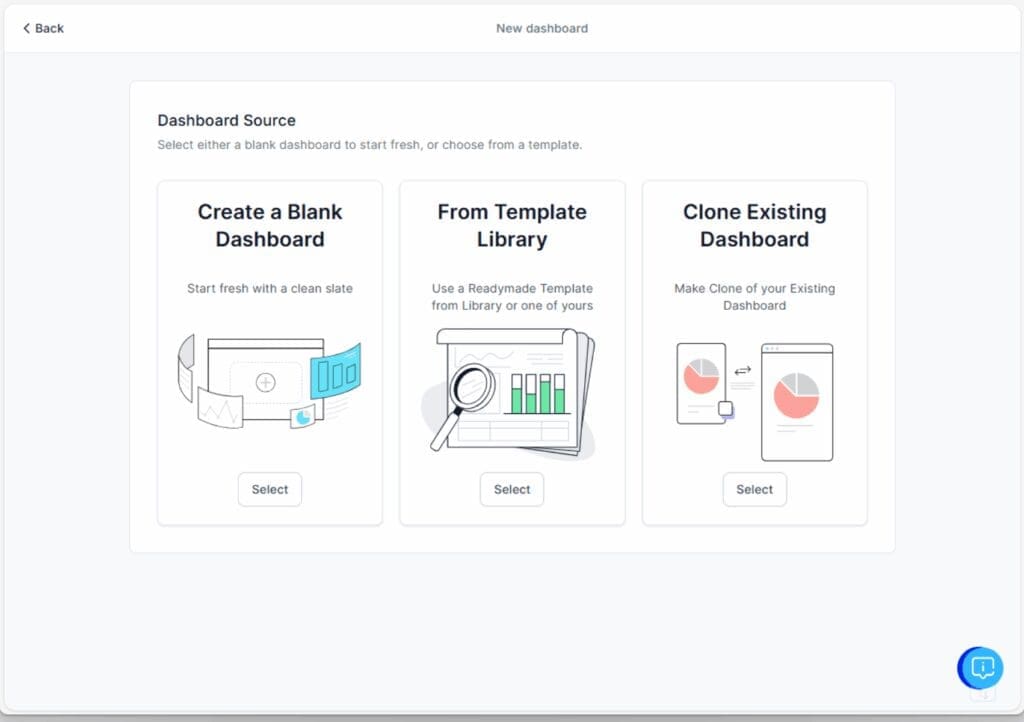This screenshot has height=722, width=1024.
Task: Click the green bar chart in template illustration
Action: tap(539, 393)
